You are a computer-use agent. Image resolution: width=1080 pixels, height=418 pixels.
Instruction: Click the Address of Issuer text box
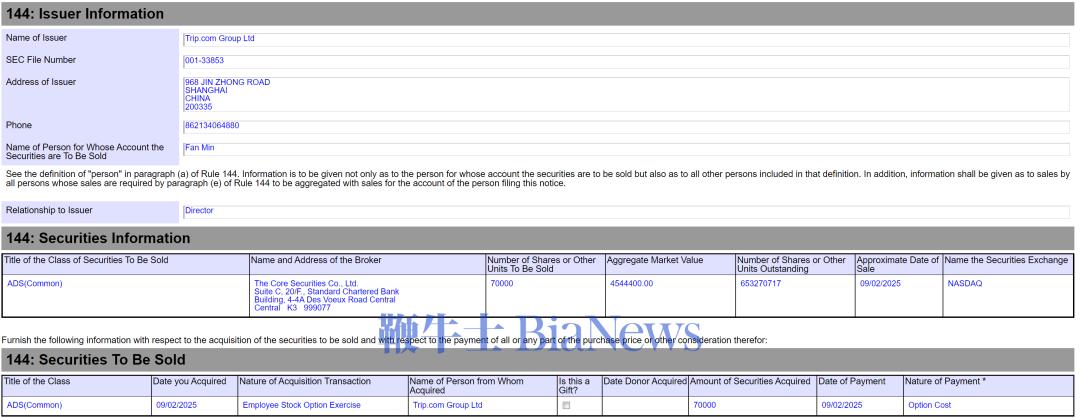click(x=625, y=94)
